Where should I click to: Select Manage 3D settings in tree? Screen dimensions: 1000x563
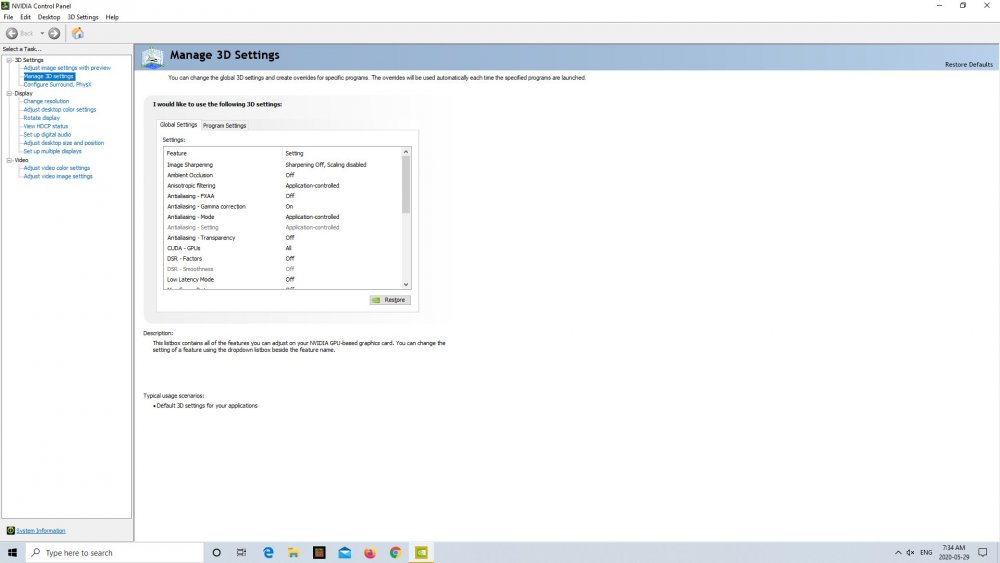(49, 76)
